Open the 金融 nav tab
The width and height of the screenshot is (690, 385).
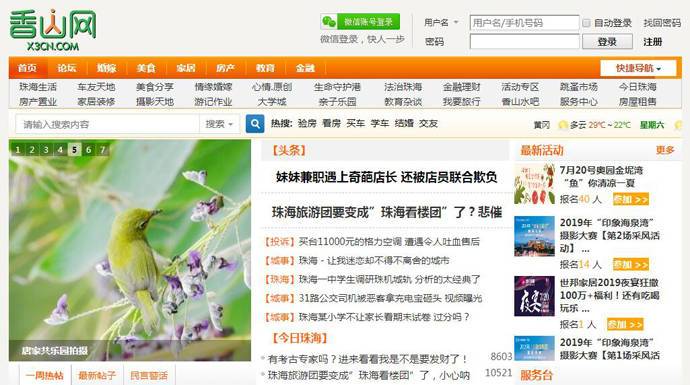(305, 68)
